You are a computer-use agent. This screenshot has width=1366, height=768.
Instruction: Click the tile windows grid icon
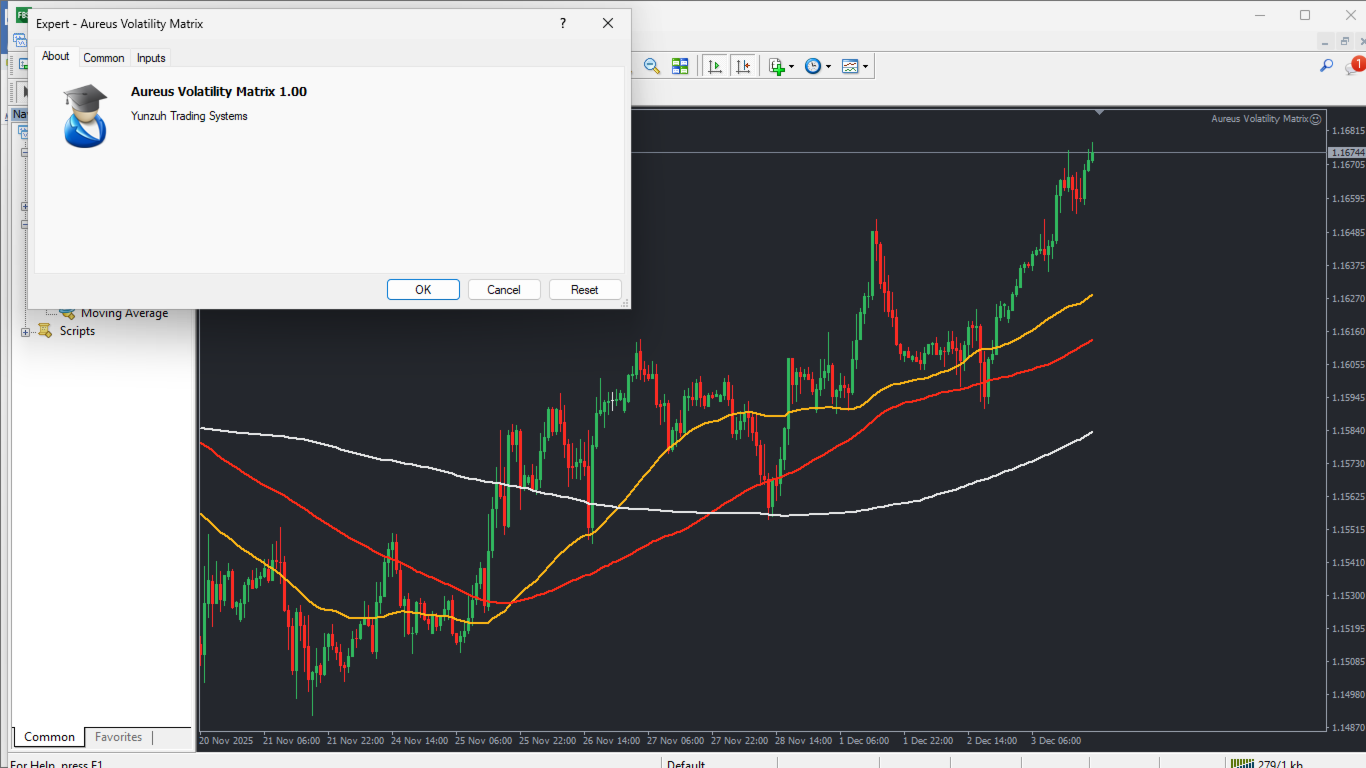(680, 66)
